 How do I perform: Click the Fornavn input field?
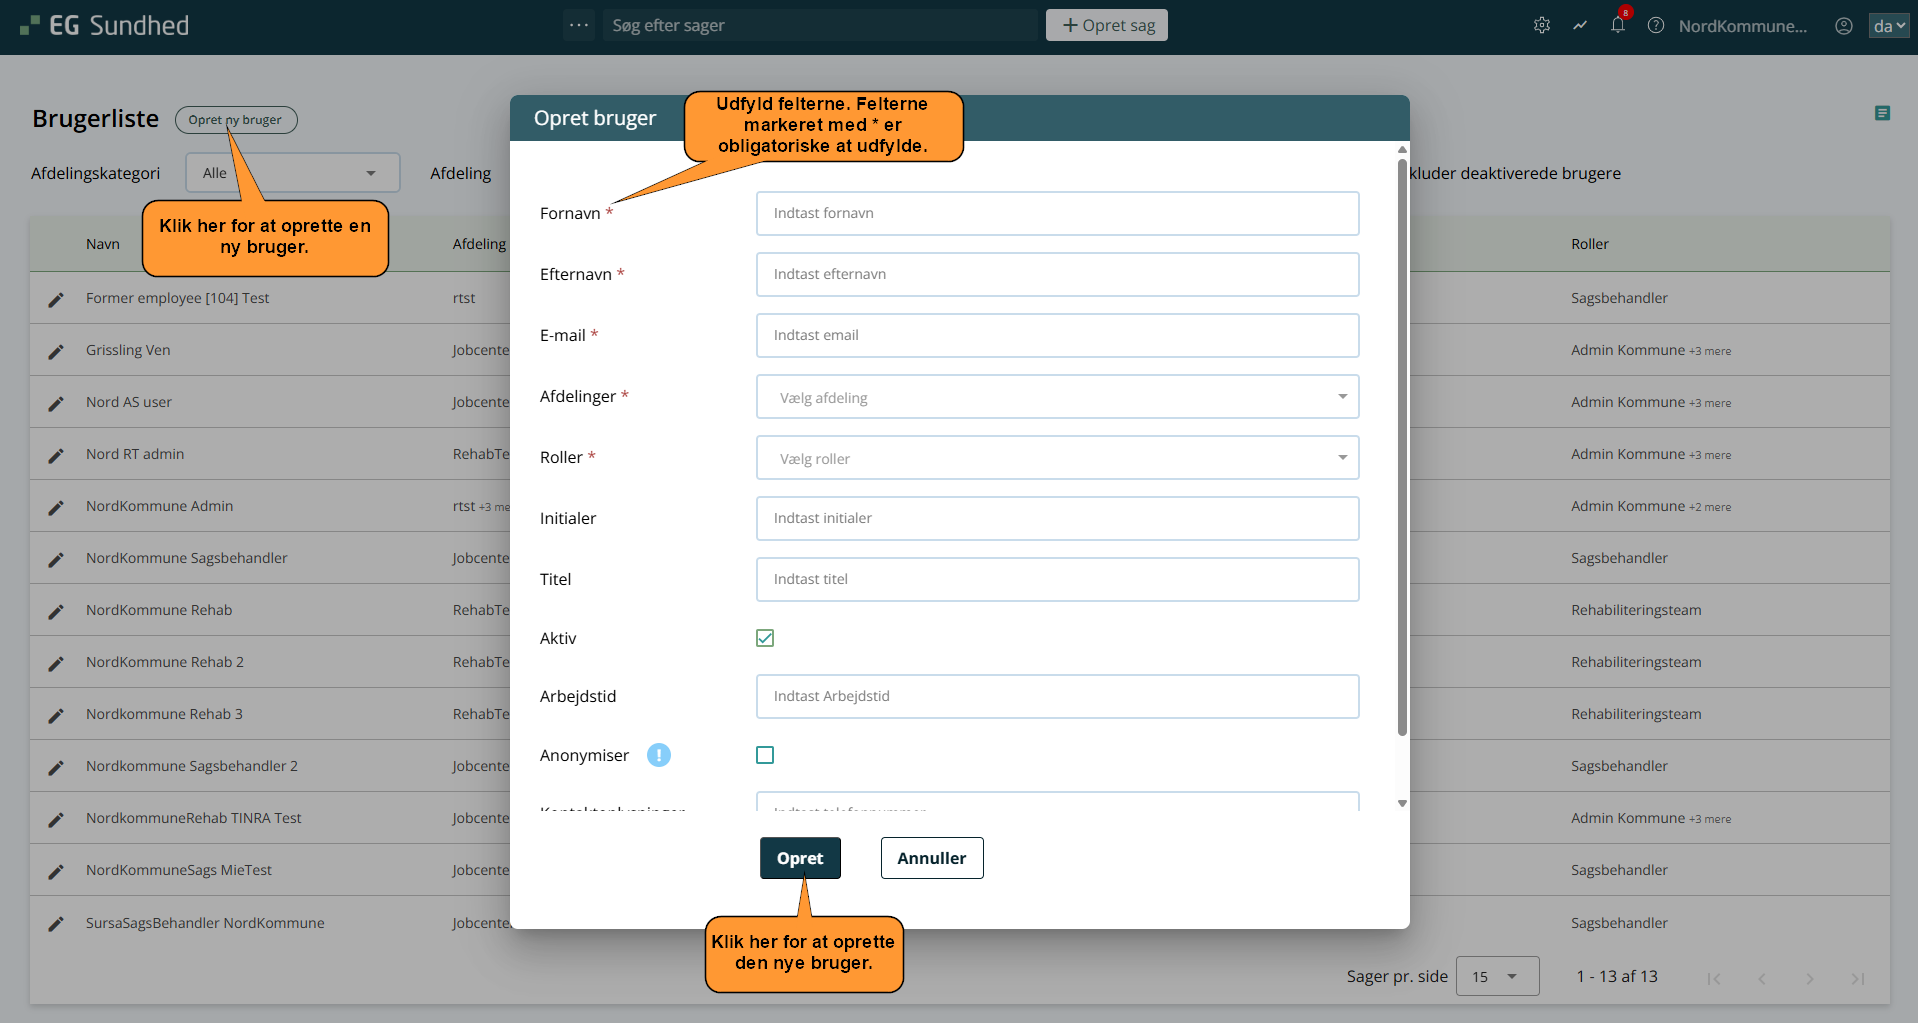pyautogui.click(x=1057, y=213)
